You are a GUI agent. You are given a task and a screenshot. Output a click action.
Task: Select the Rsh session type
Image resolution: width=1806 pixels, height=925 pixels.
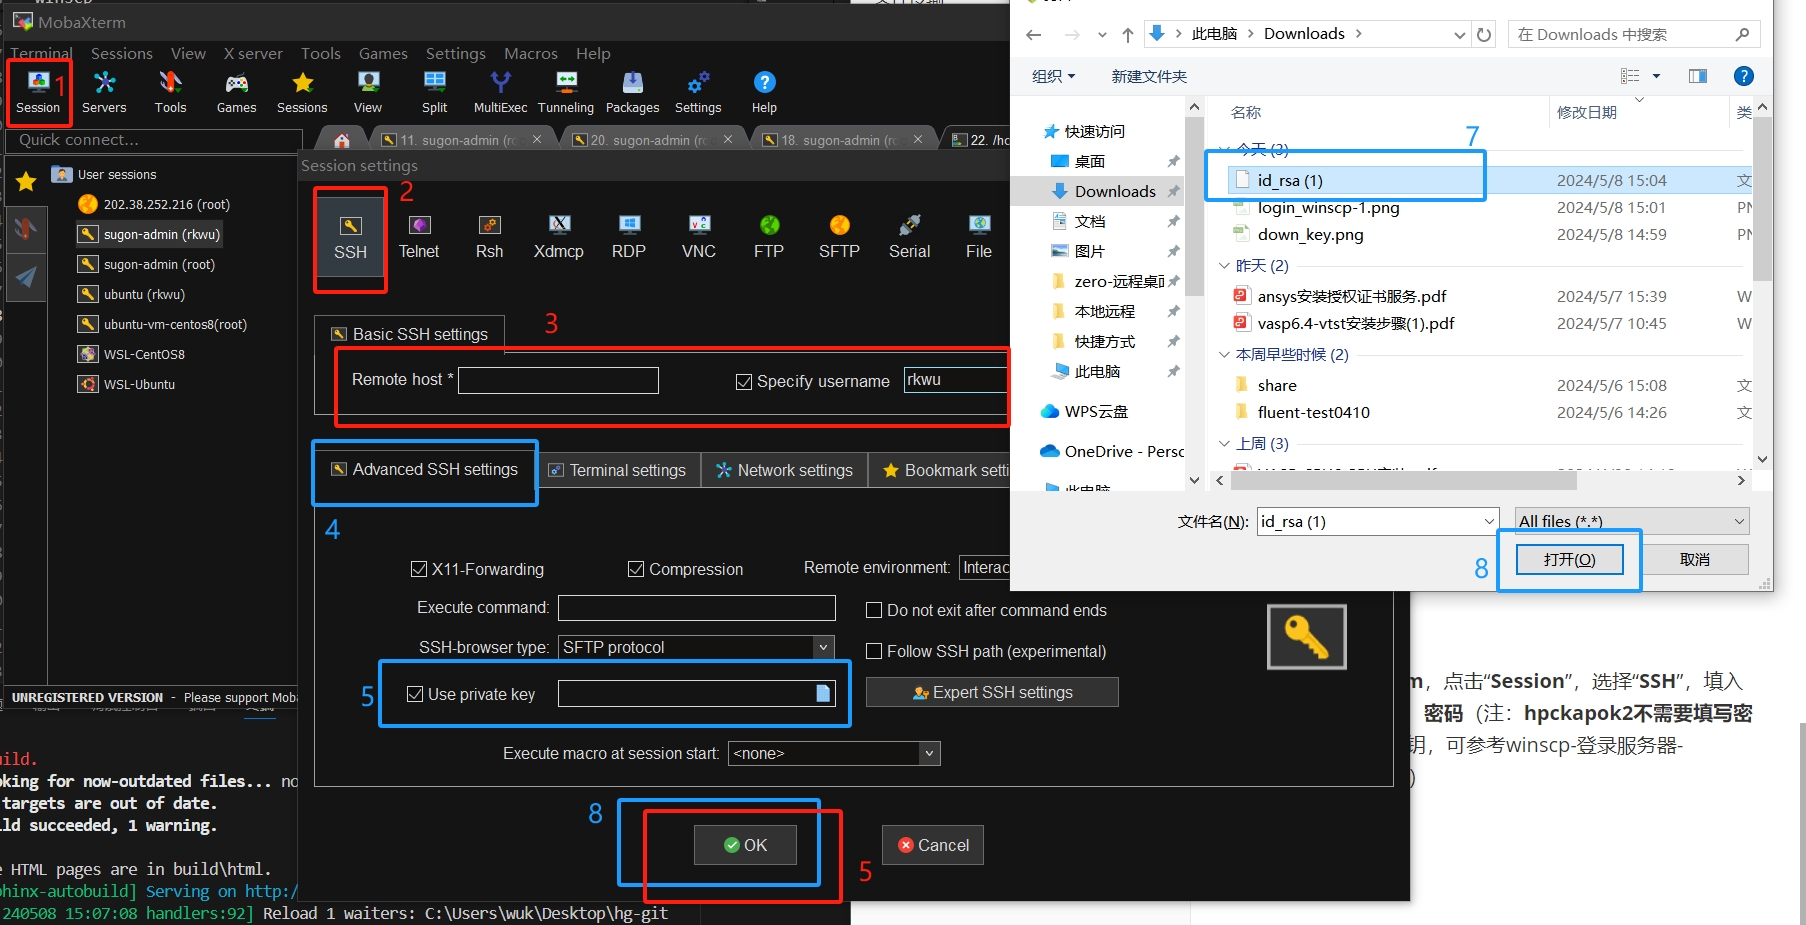489,237
